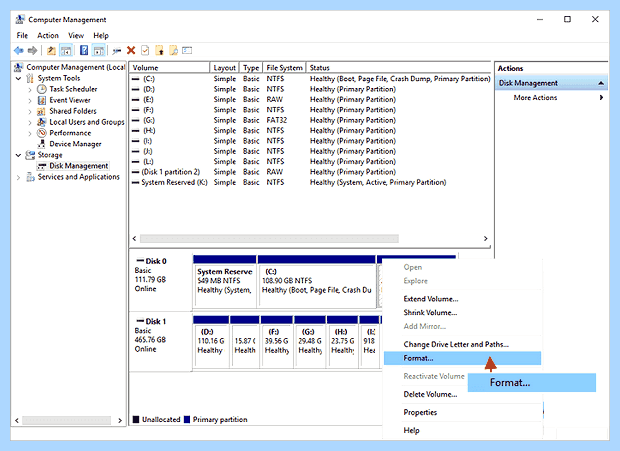Screen dimensions: 620x451
Task: Select the System Reserved (K:) volume row
Action: click(310, 182)
